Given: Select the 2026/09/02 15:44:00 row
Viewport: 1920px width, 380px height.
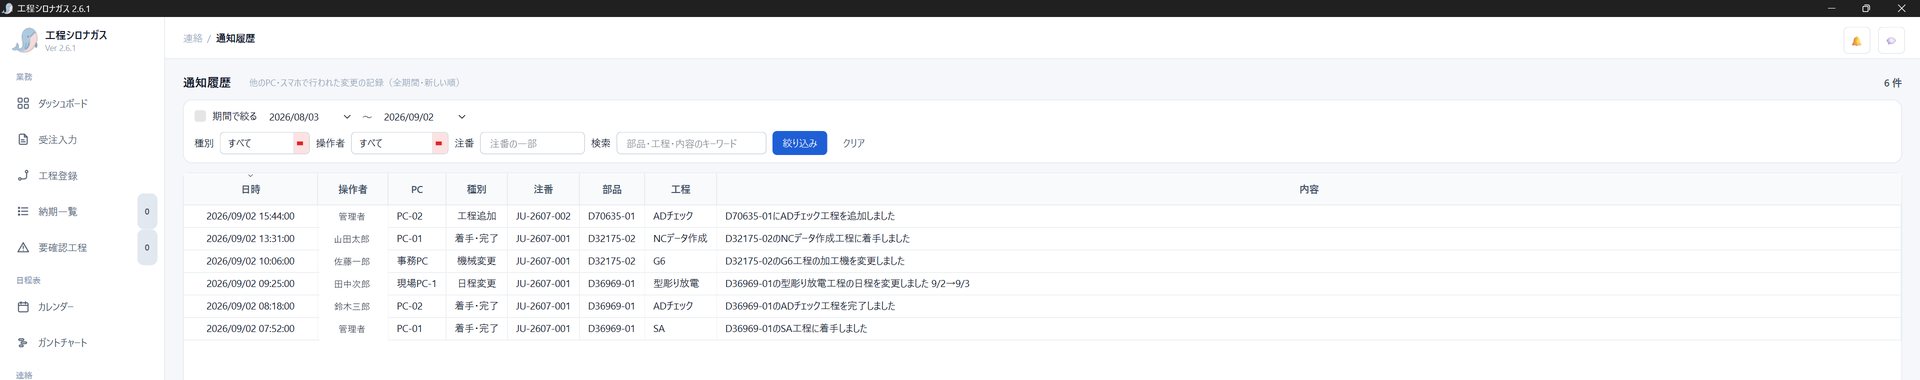Looking at the screenshot, I should pyautogui.click(x=1042, y=216).
